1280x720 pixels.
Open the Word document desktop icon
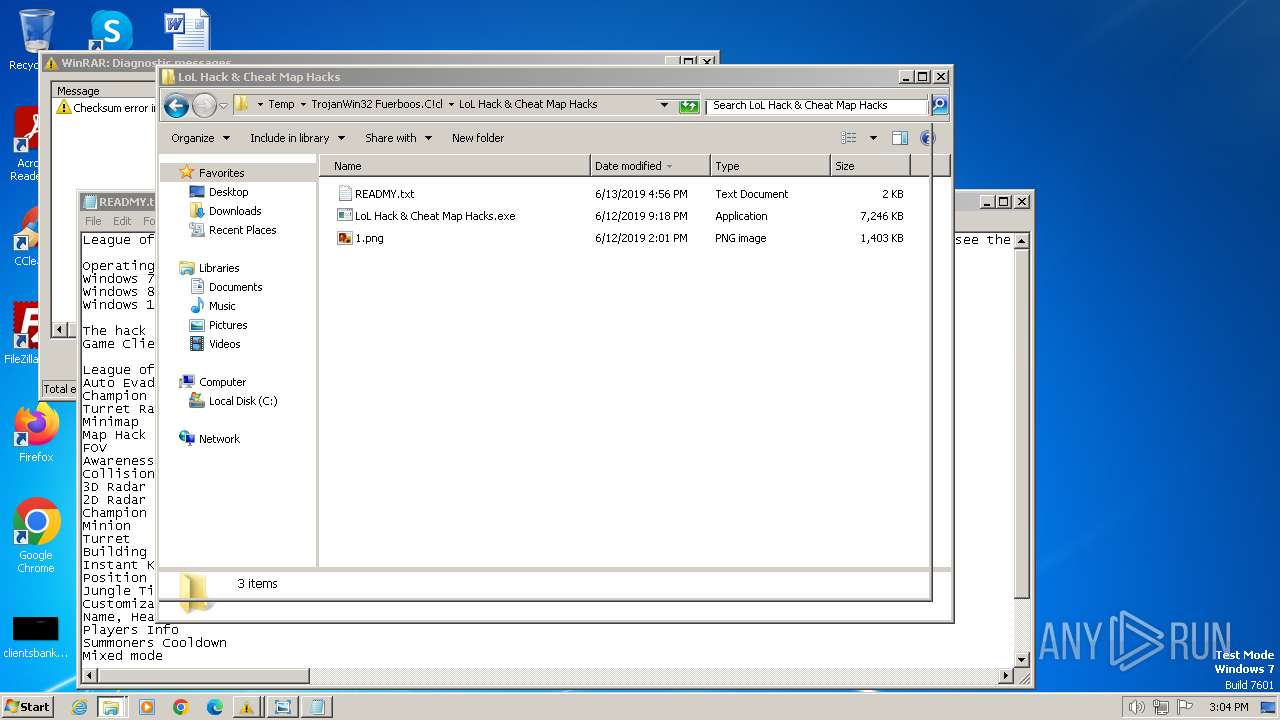187,29
